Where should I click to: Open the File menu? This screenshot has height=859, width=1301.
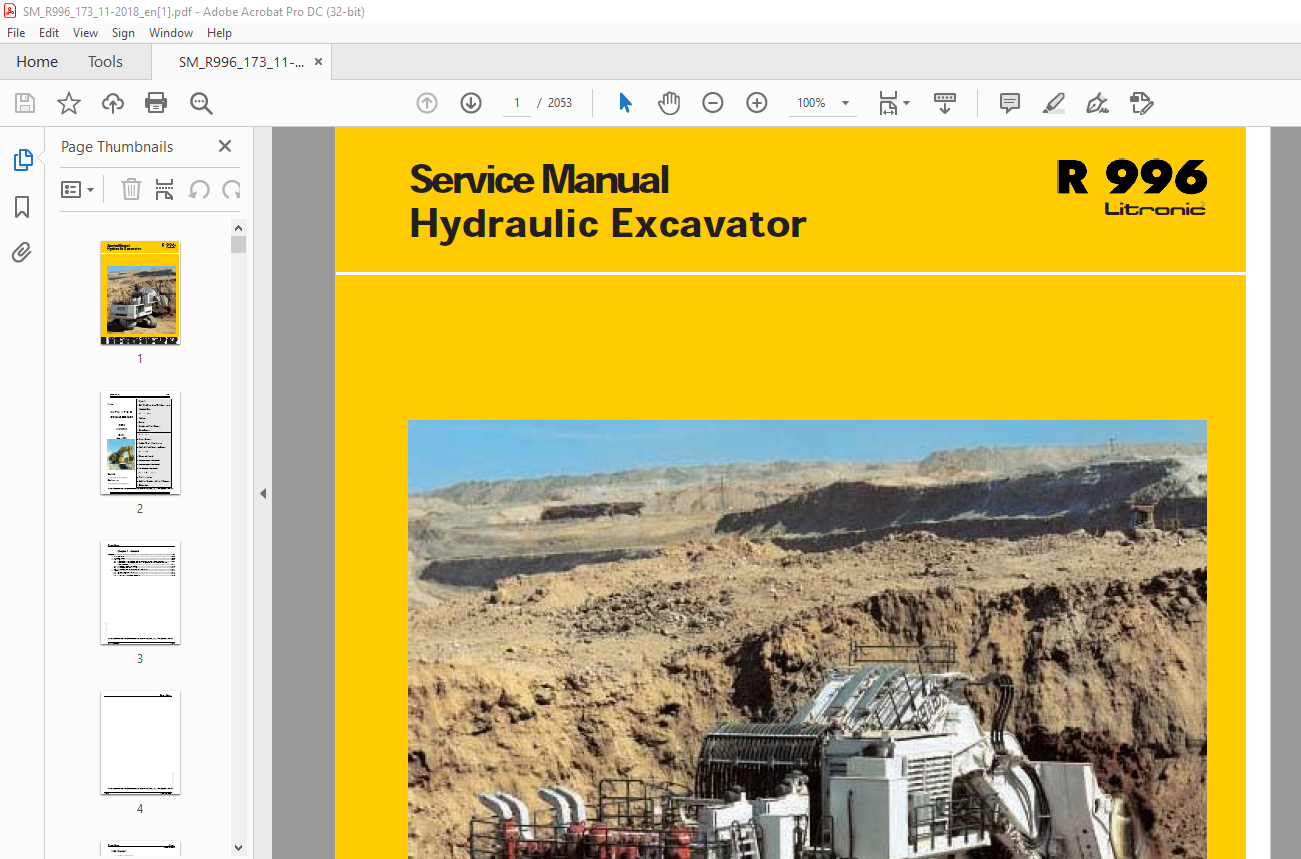(x=16, y=33)
